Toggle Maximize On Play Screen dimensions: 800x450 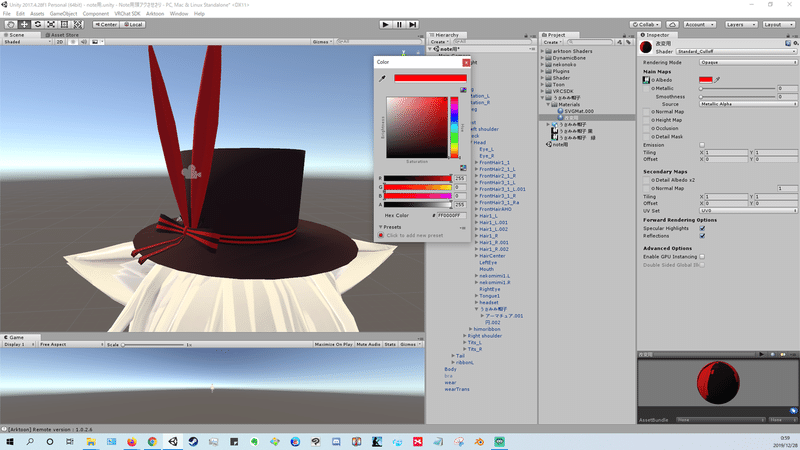(x=333, y=344)
